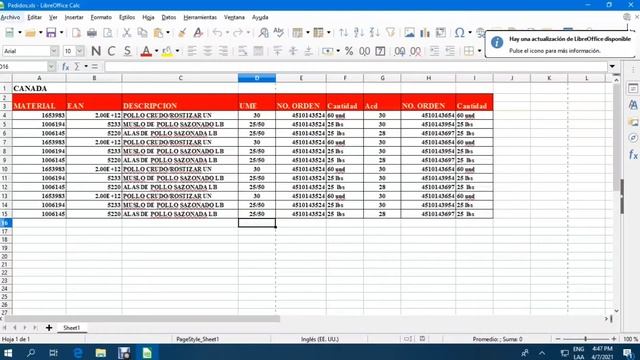Sort ascending with A-Z icon

[x=359, y=33]
